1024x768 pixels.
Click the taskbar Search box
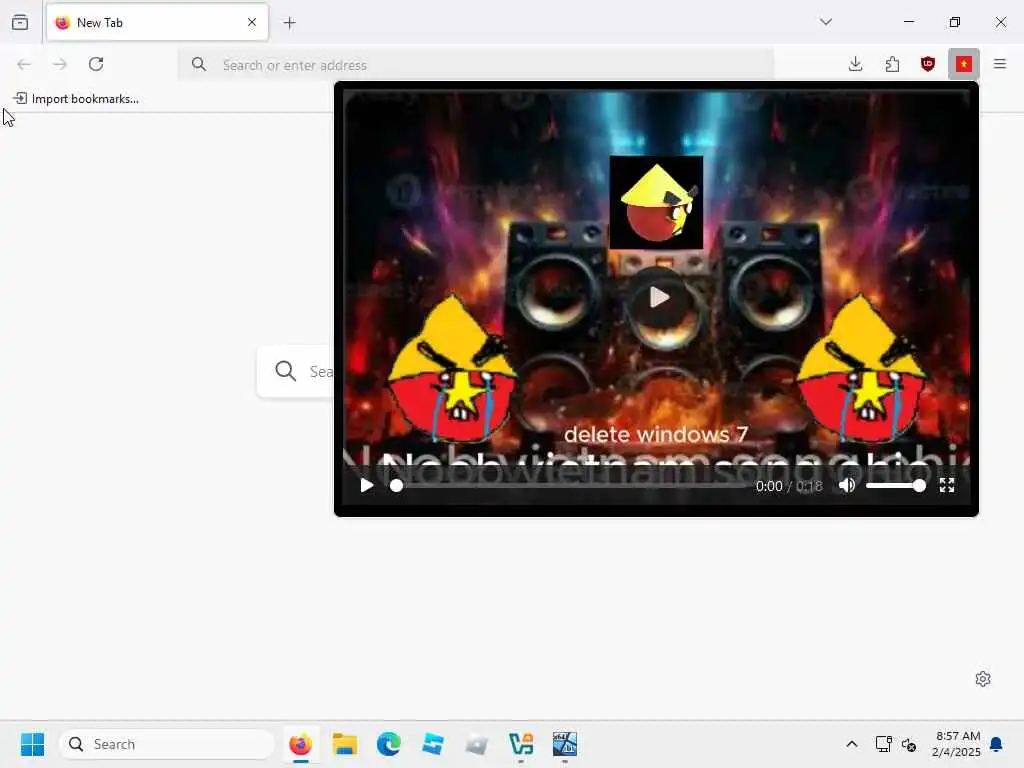pos(167,744)
